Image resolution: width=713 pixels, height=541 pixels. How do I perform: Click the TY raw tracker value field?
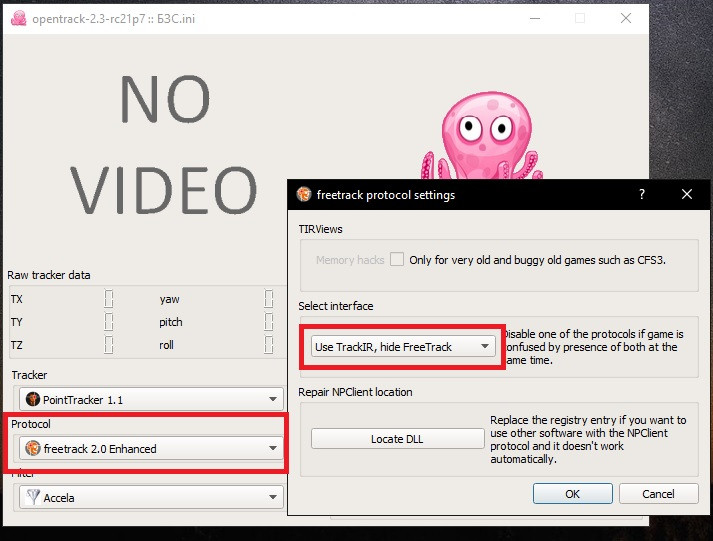pos(109,322)
